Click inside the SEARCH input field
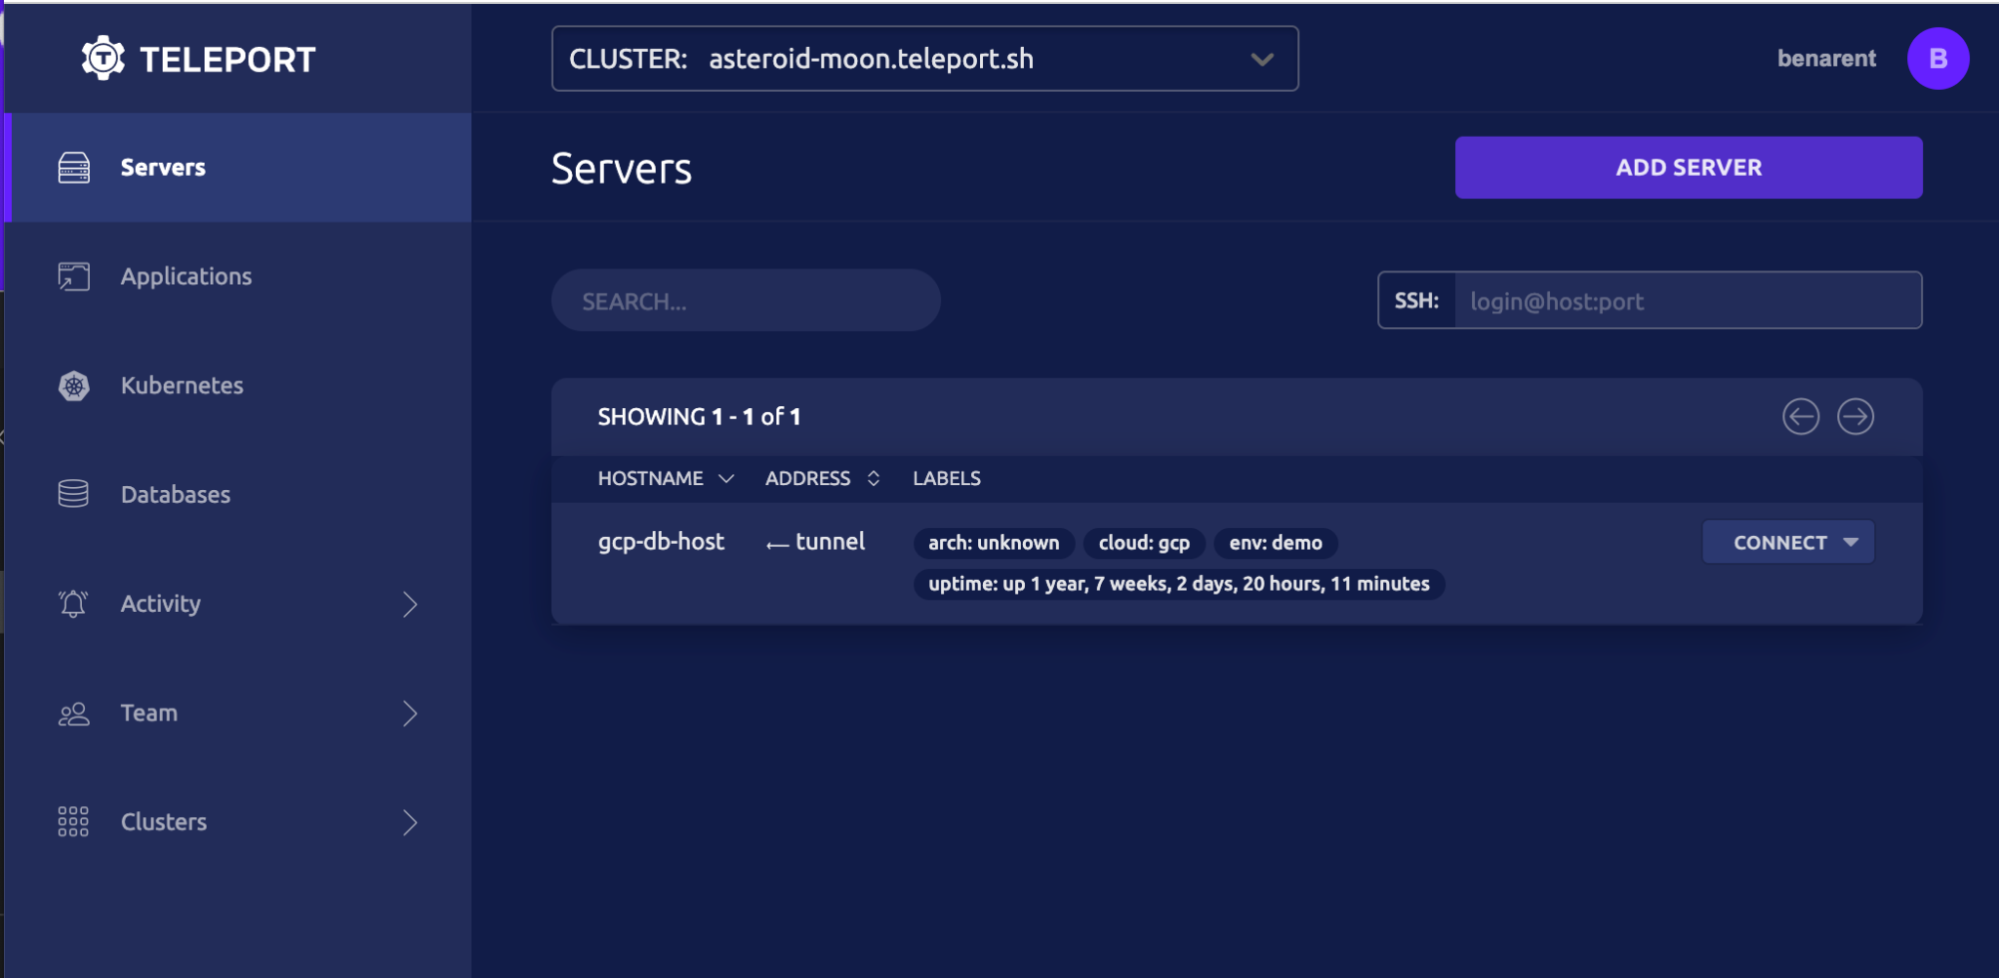Screen dimensions: 1999x979 (x=745, y=300)
